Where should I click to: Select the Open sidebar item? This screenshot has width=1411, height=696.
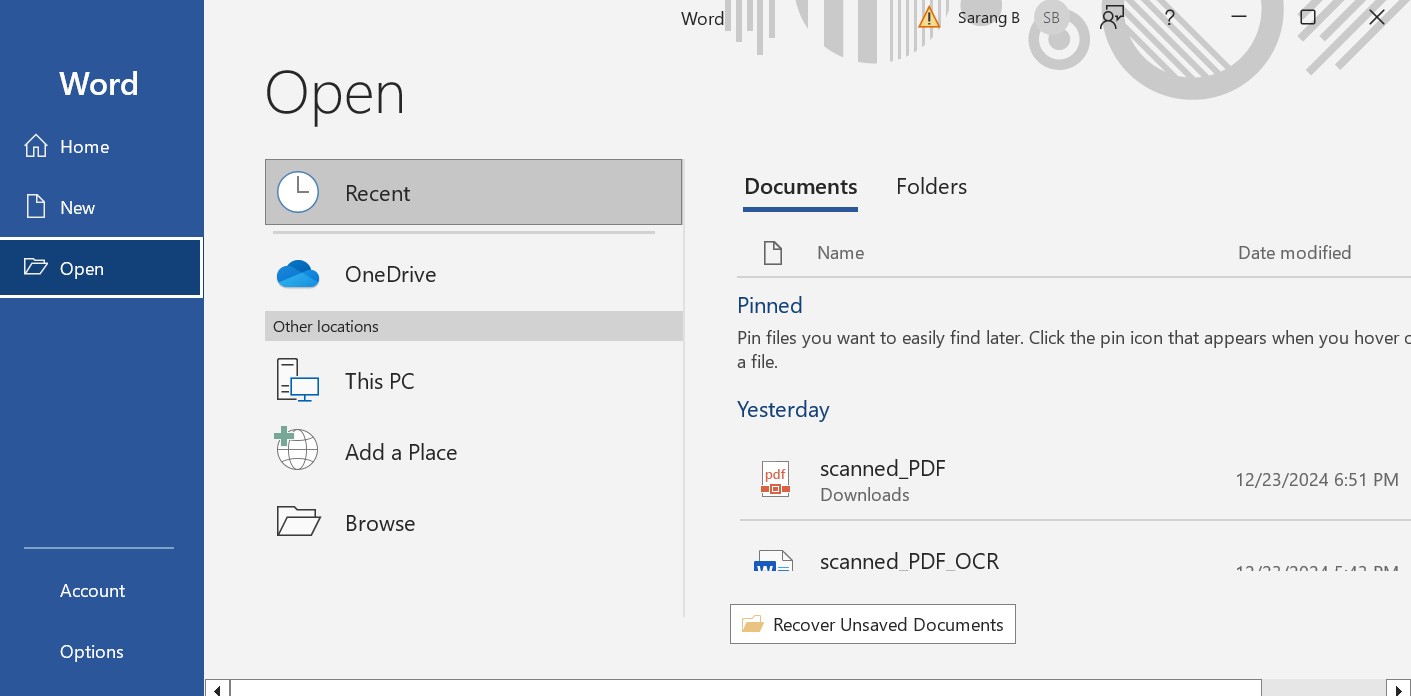[x=101, y=268]
